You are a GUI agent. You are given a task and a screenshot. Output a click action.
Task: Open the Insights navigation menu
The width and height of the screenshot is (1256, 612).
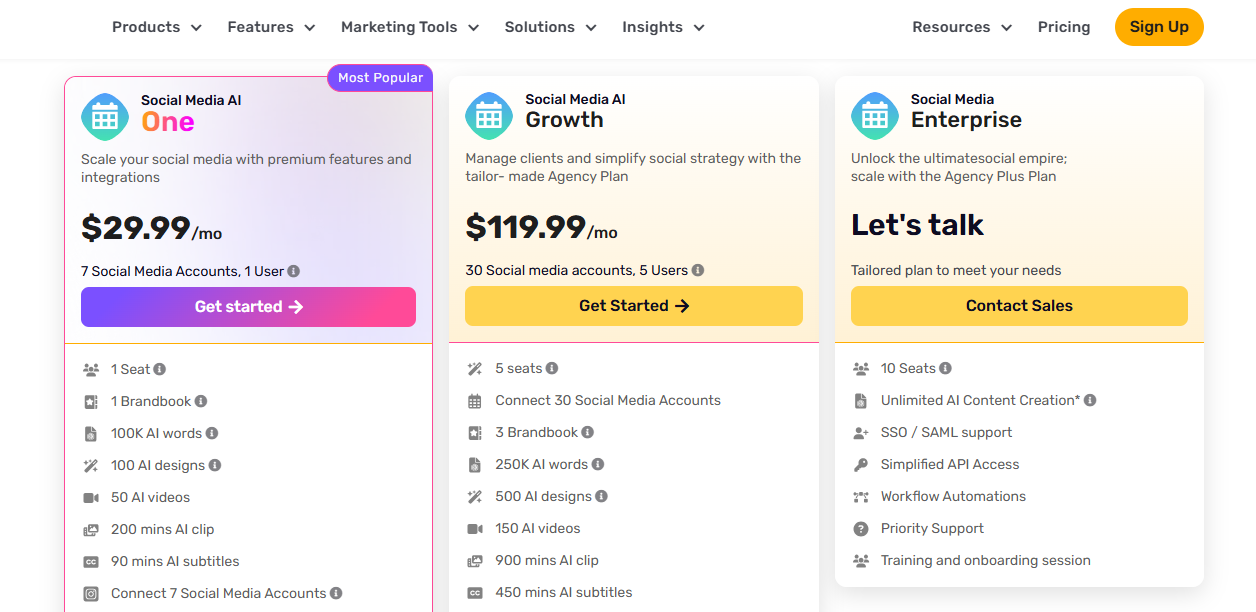tap(663, 27)
